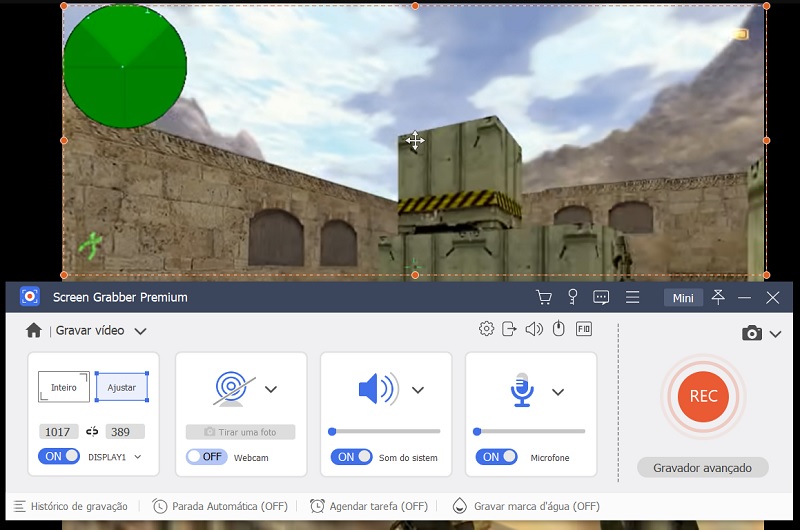Close the Screen Grabber Premium window
This screenshot has height=530, width=800.
tap(772, 297)
